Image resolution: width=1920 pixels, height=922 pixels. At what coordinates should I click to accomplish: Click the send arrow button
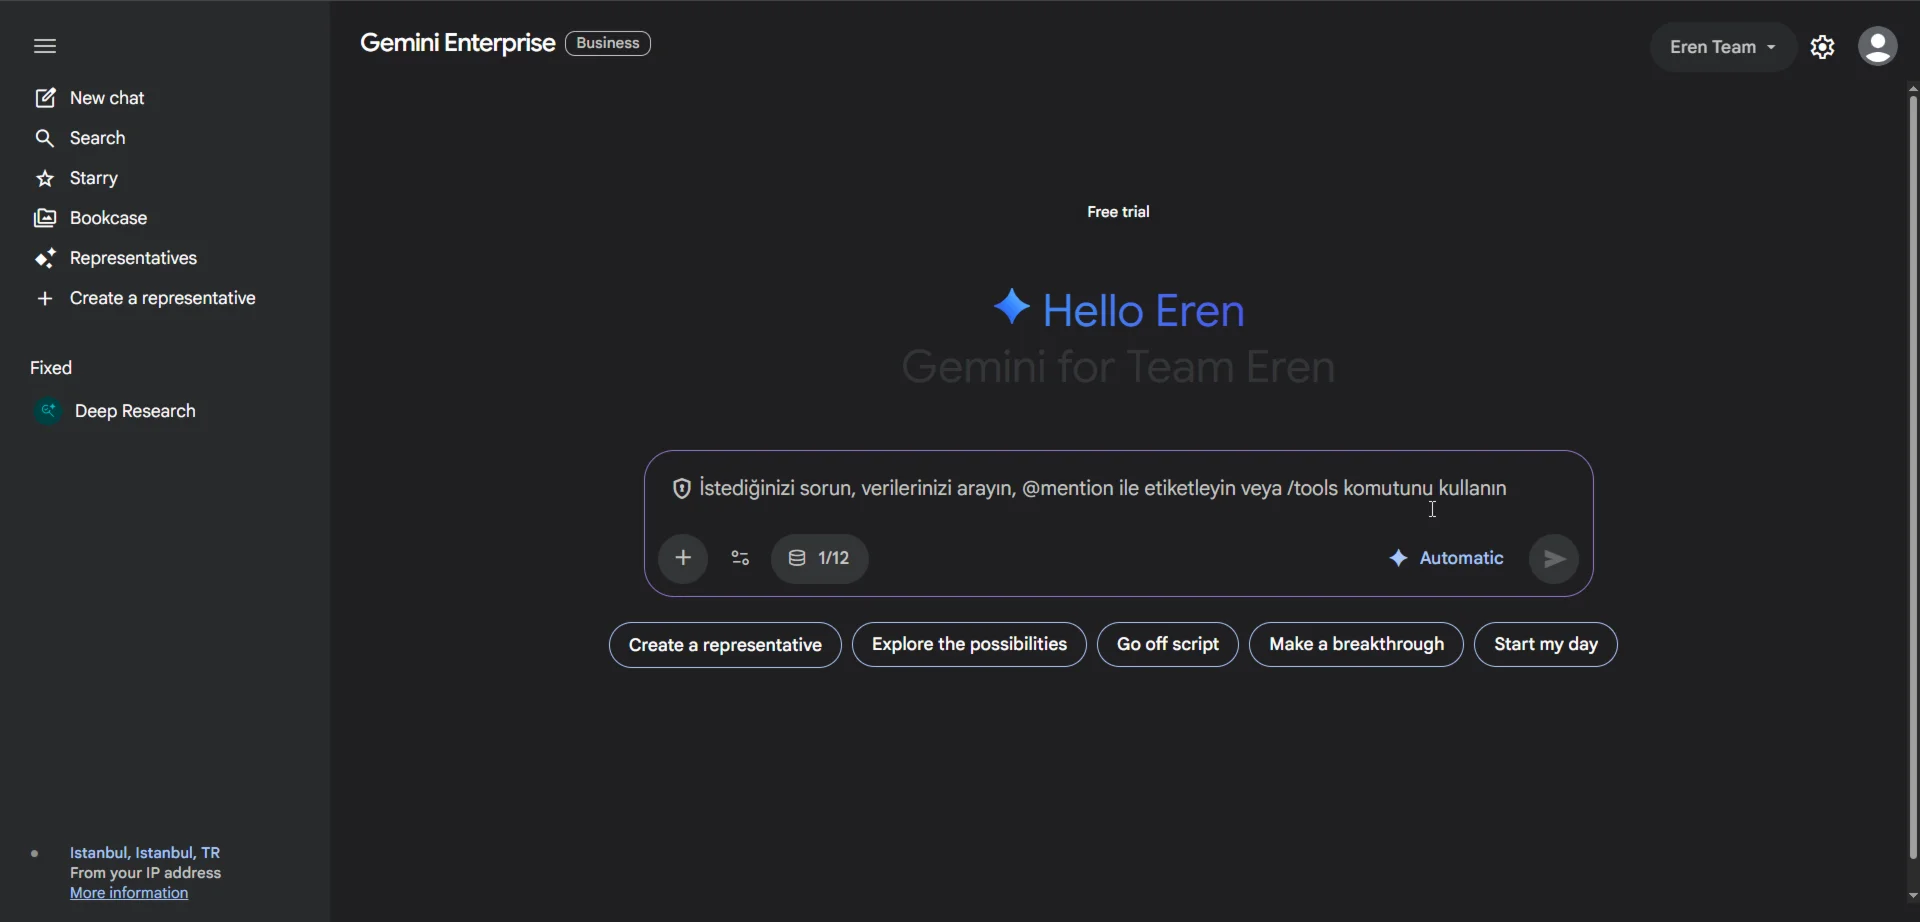coord(1554,559)
